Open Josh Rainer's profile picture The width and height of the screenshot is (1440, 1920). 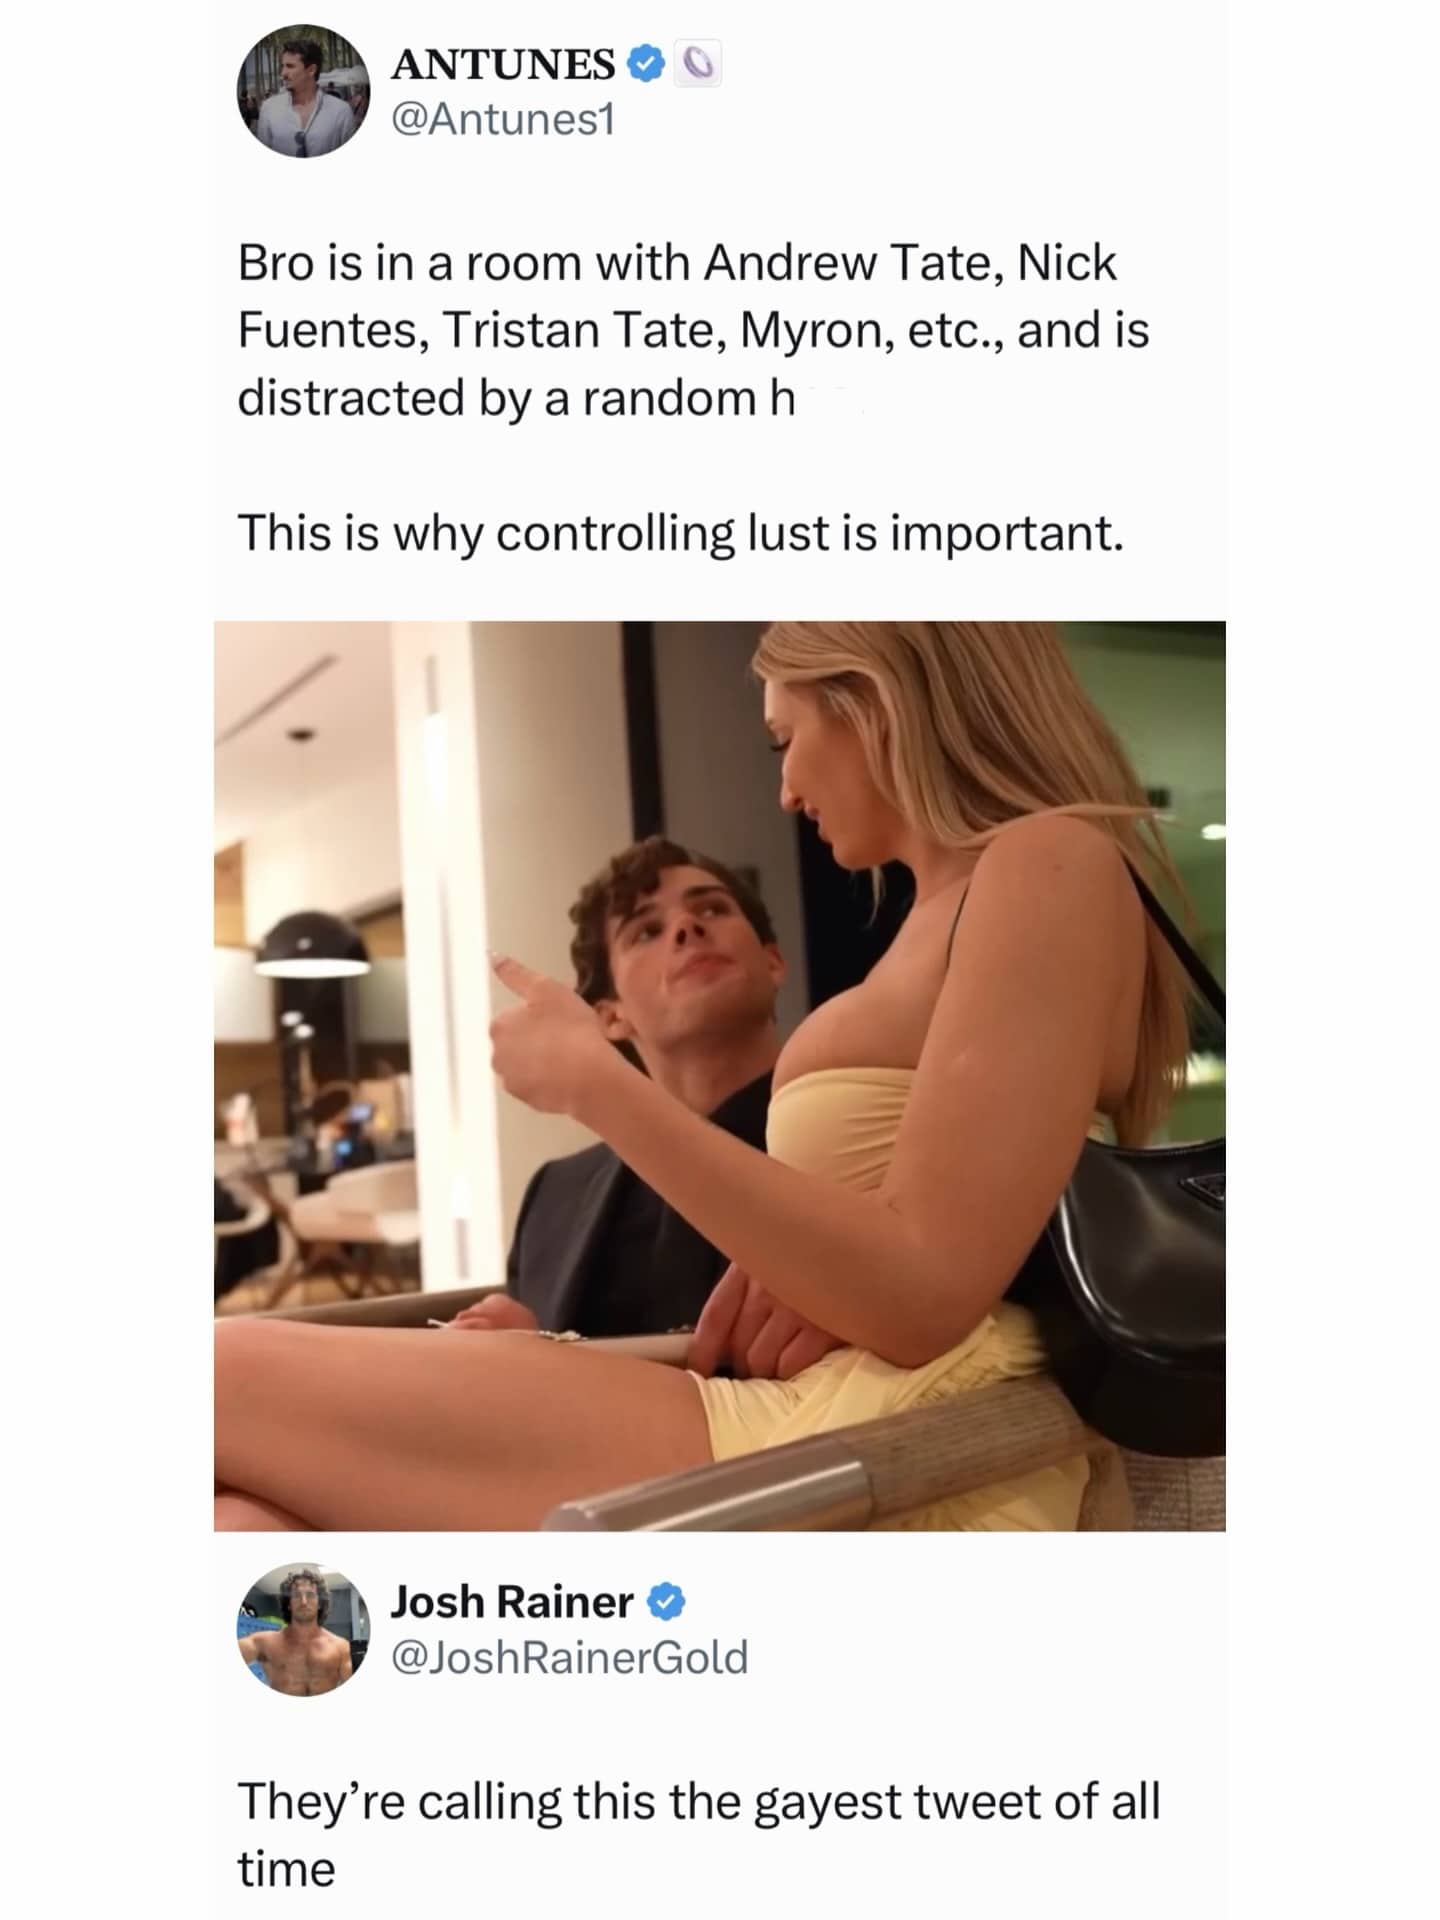pos(303,1629)
